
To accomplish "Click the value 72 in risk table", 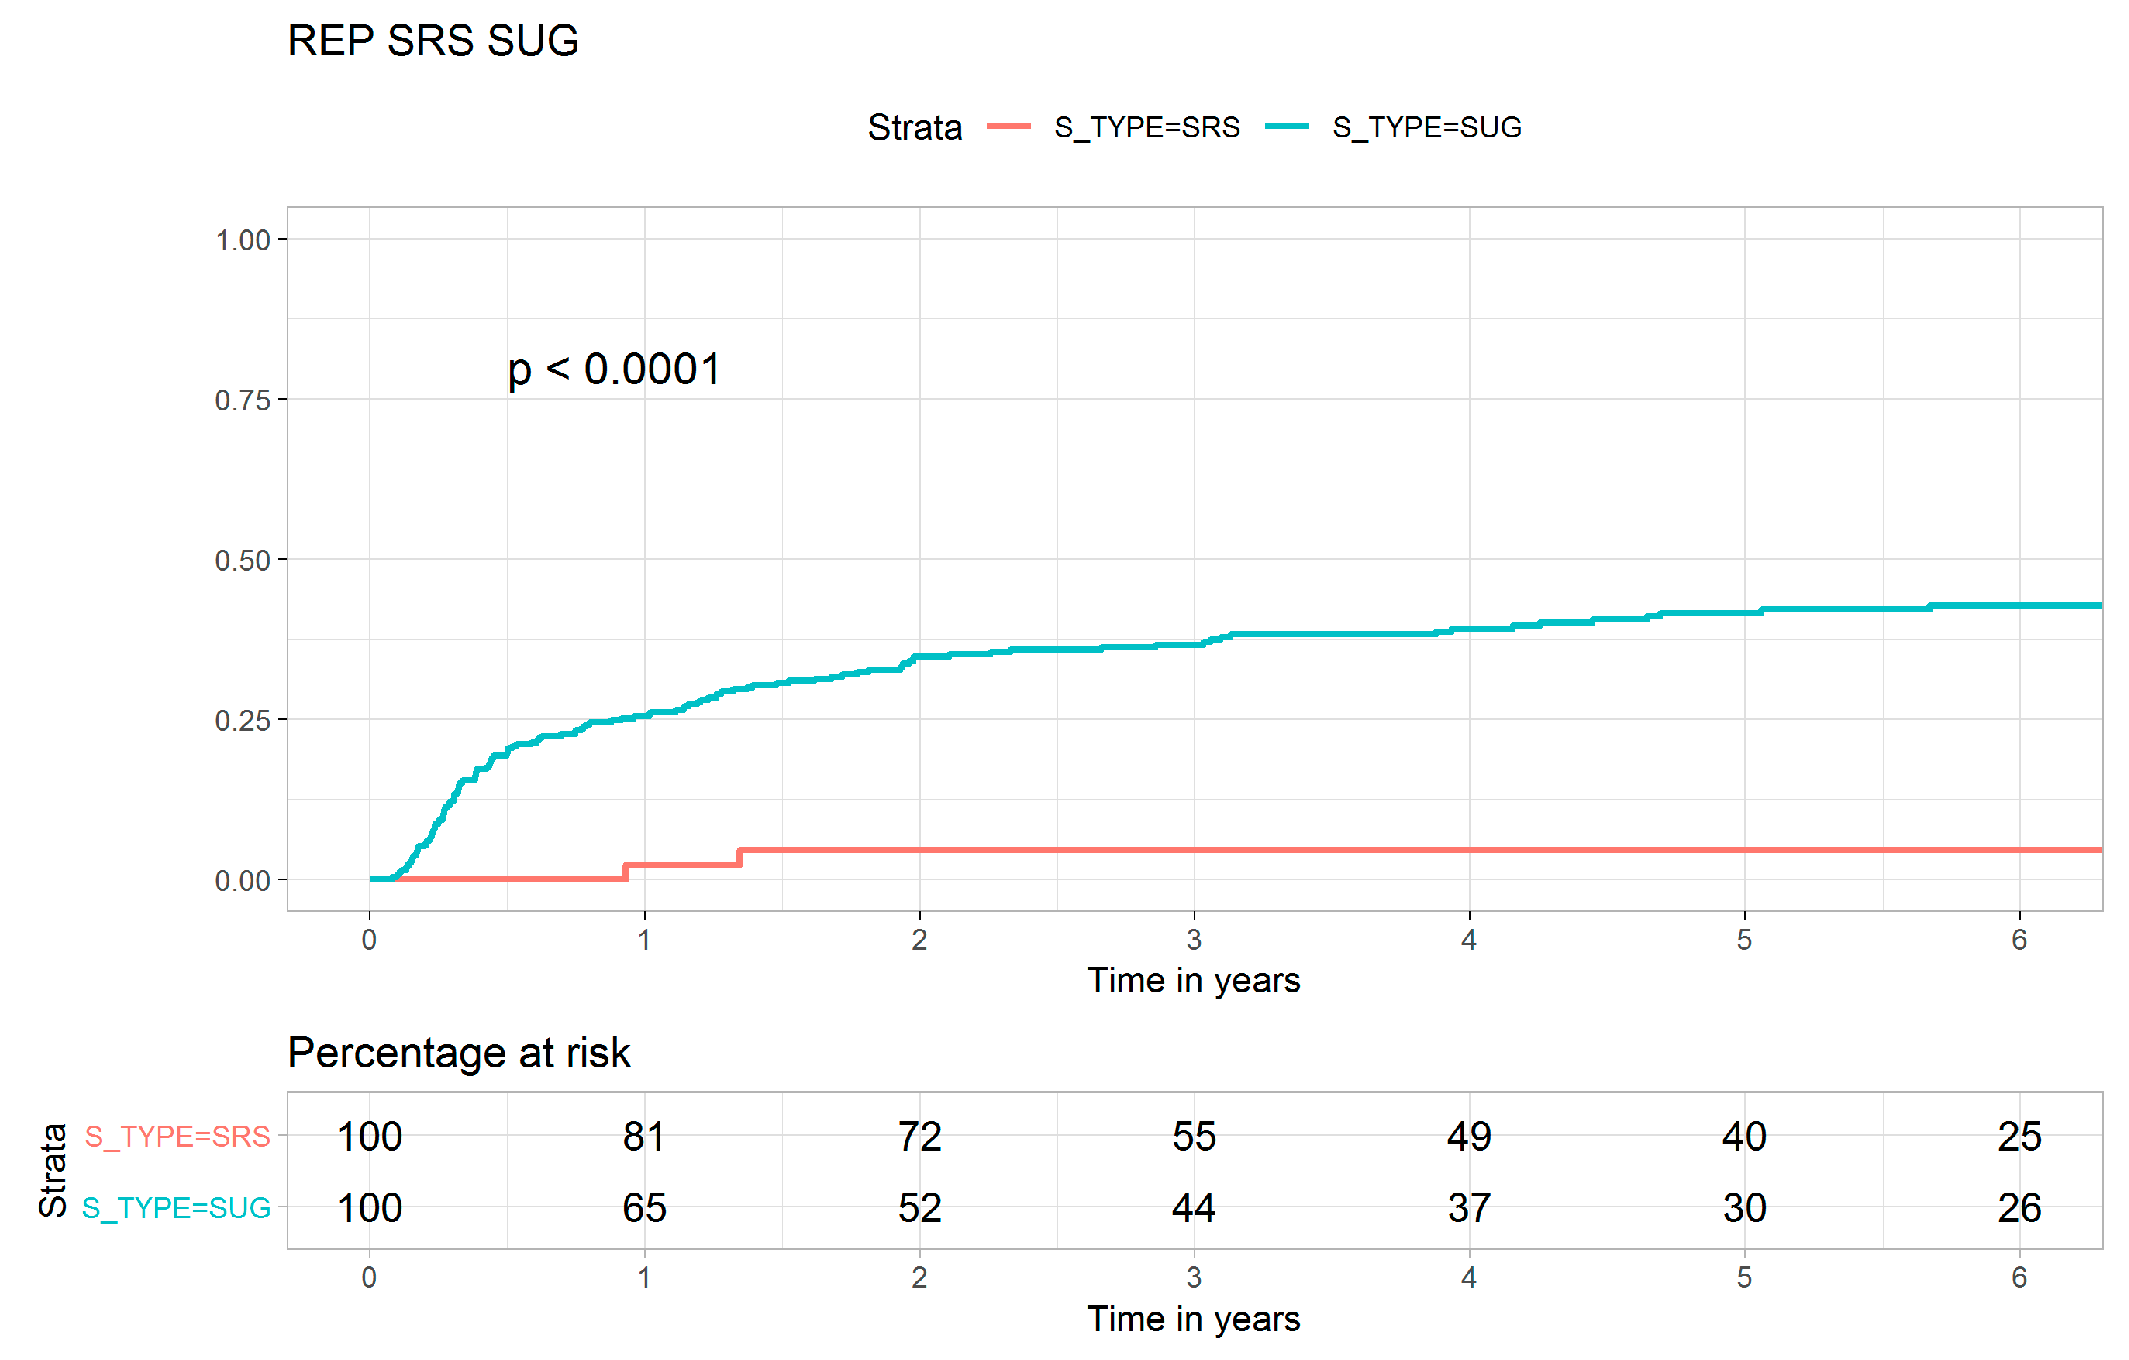I will (x=919, y=1137).
